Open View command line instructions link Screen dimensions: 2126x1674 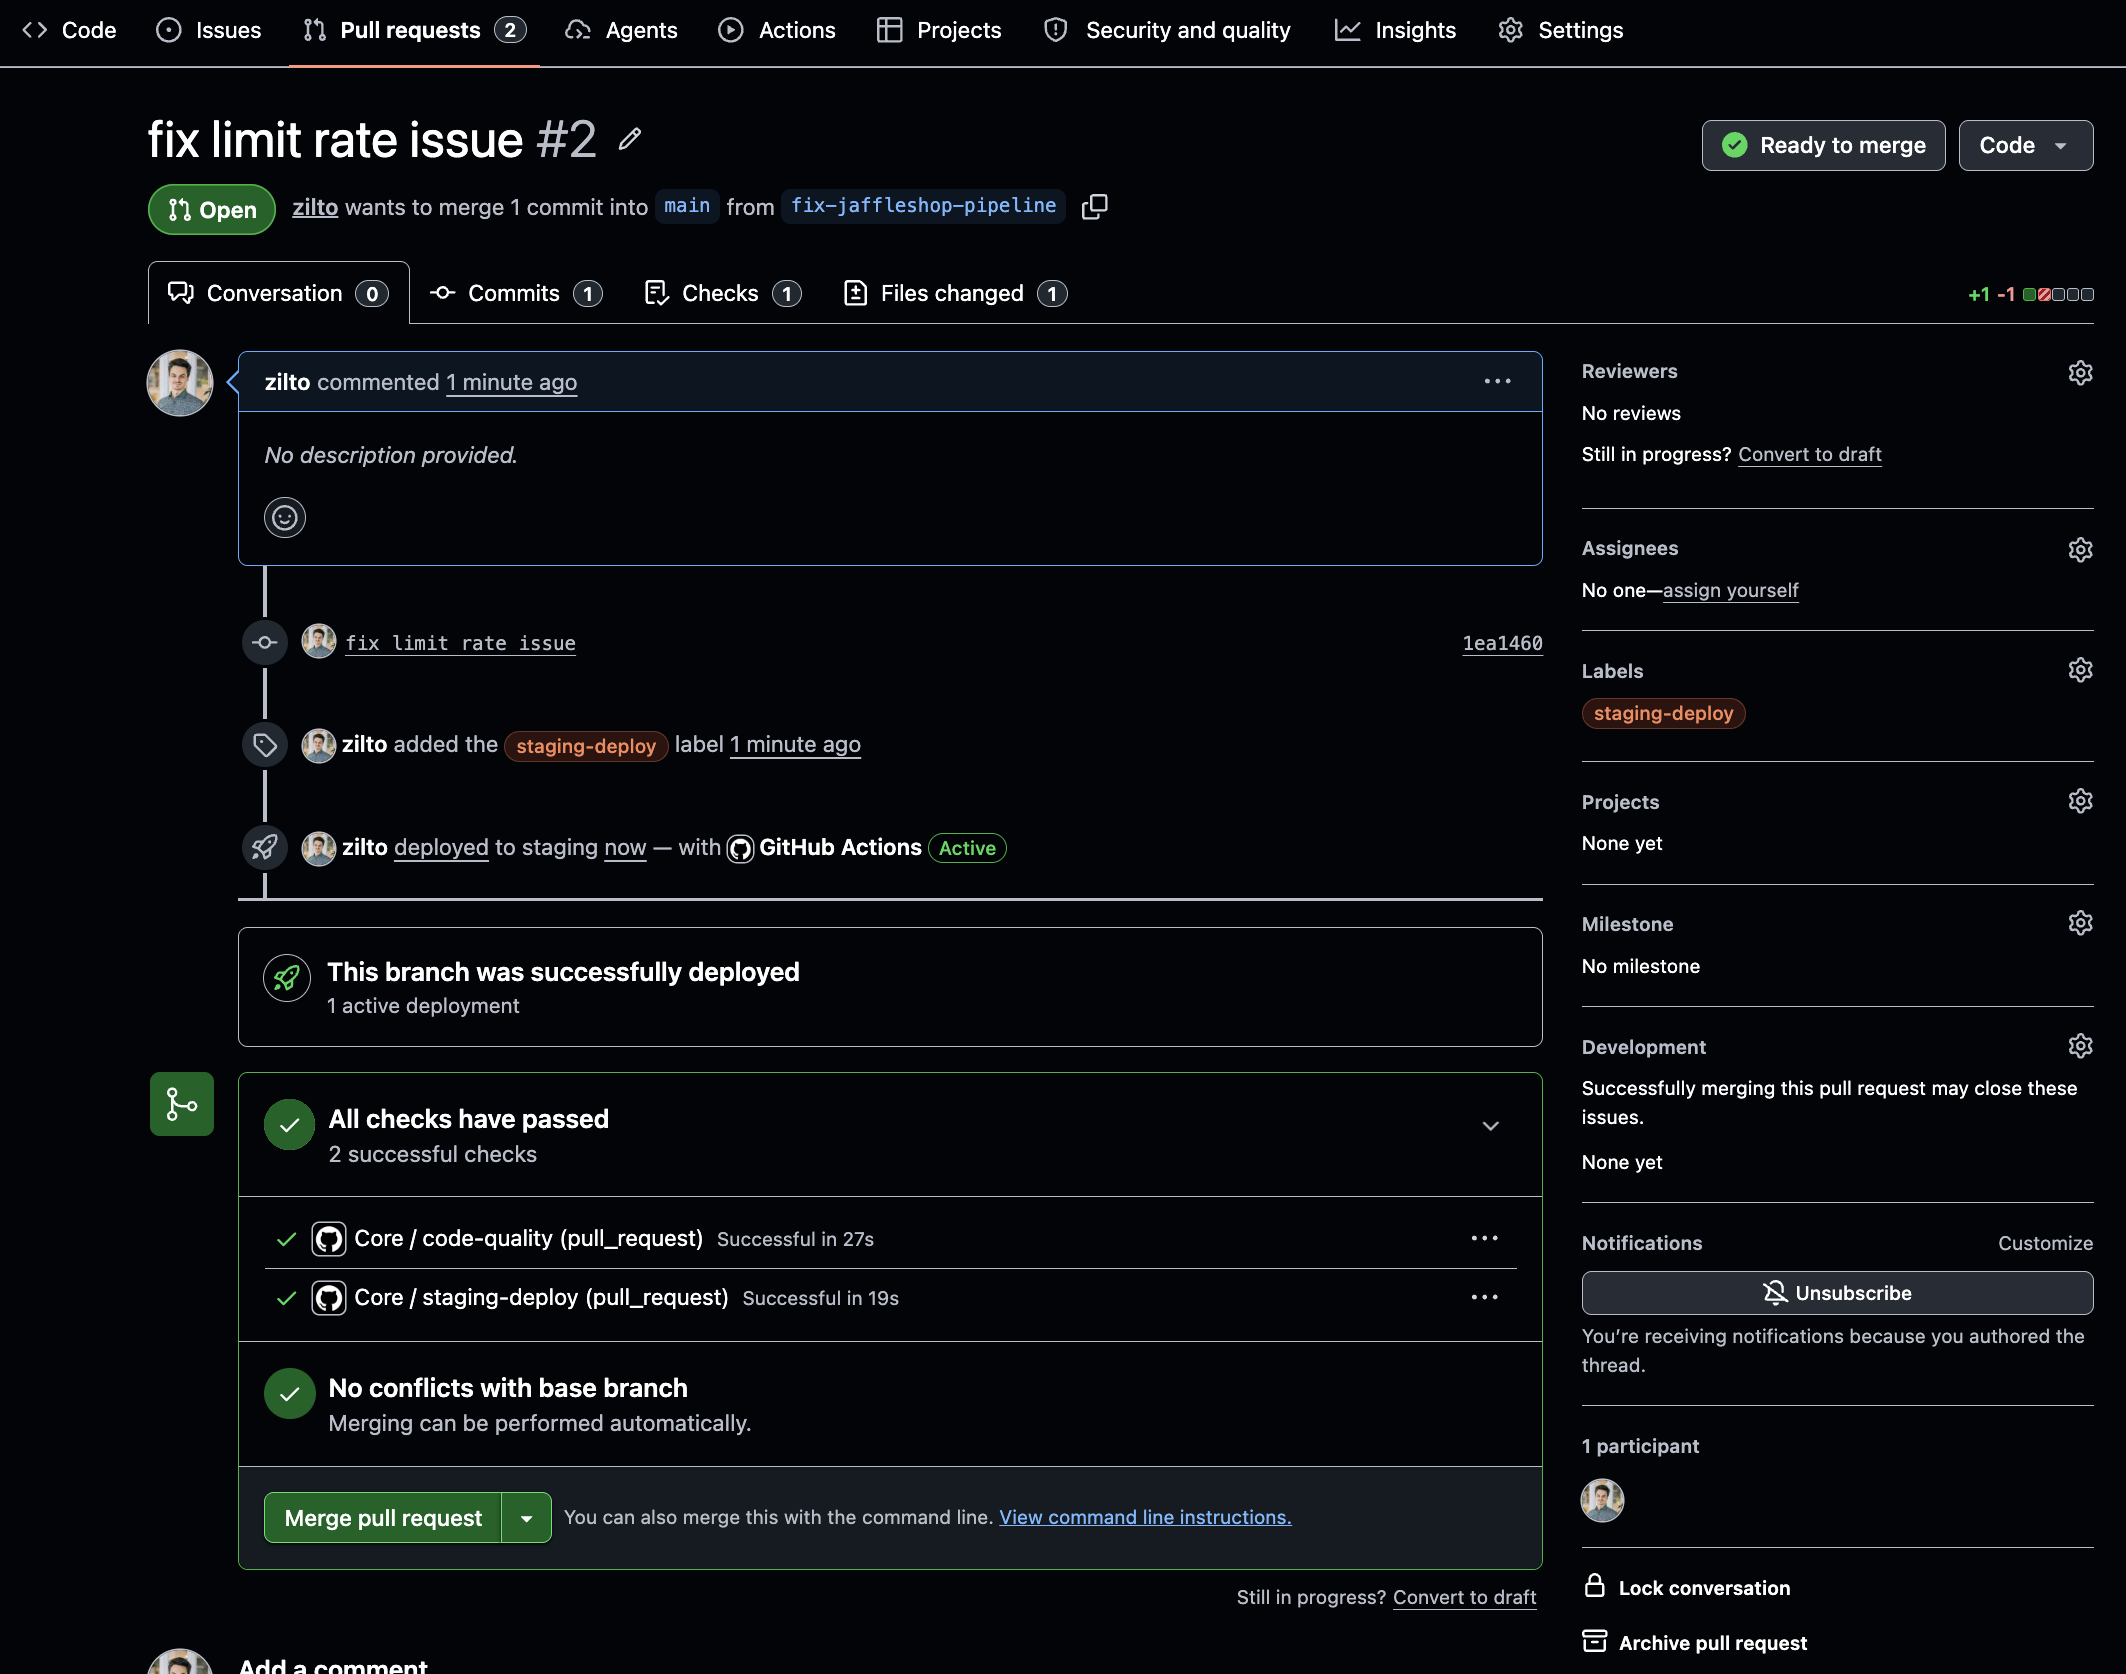[x=1145, y=1517]
